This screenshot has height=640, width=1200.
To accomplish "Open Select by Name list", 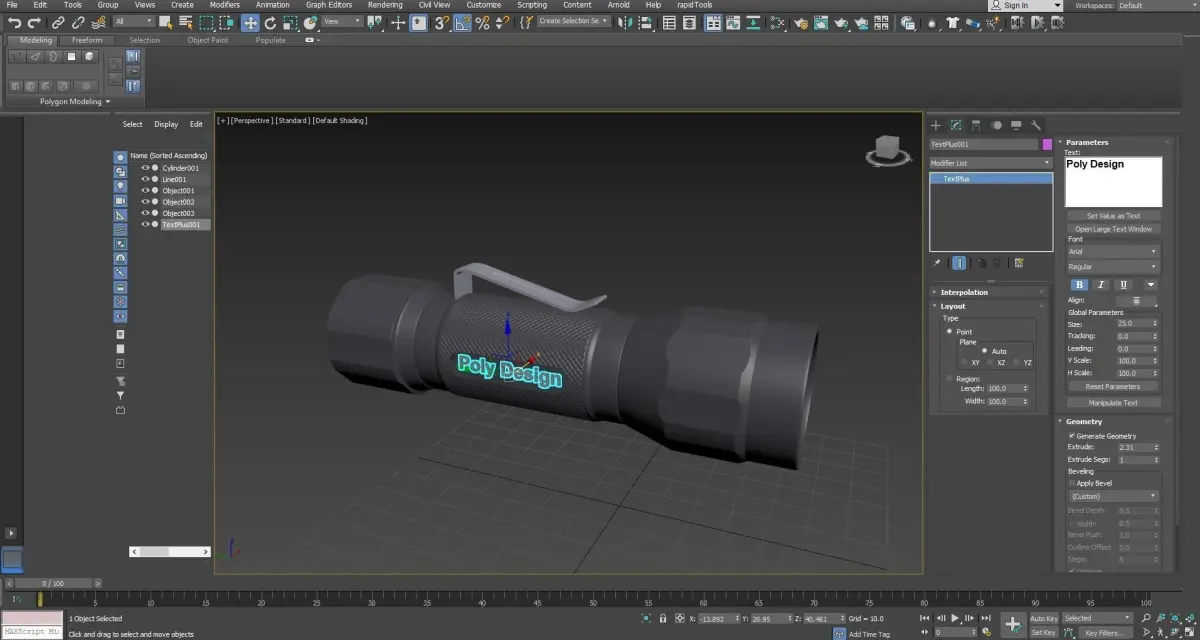I will click(x=186, y=23).
